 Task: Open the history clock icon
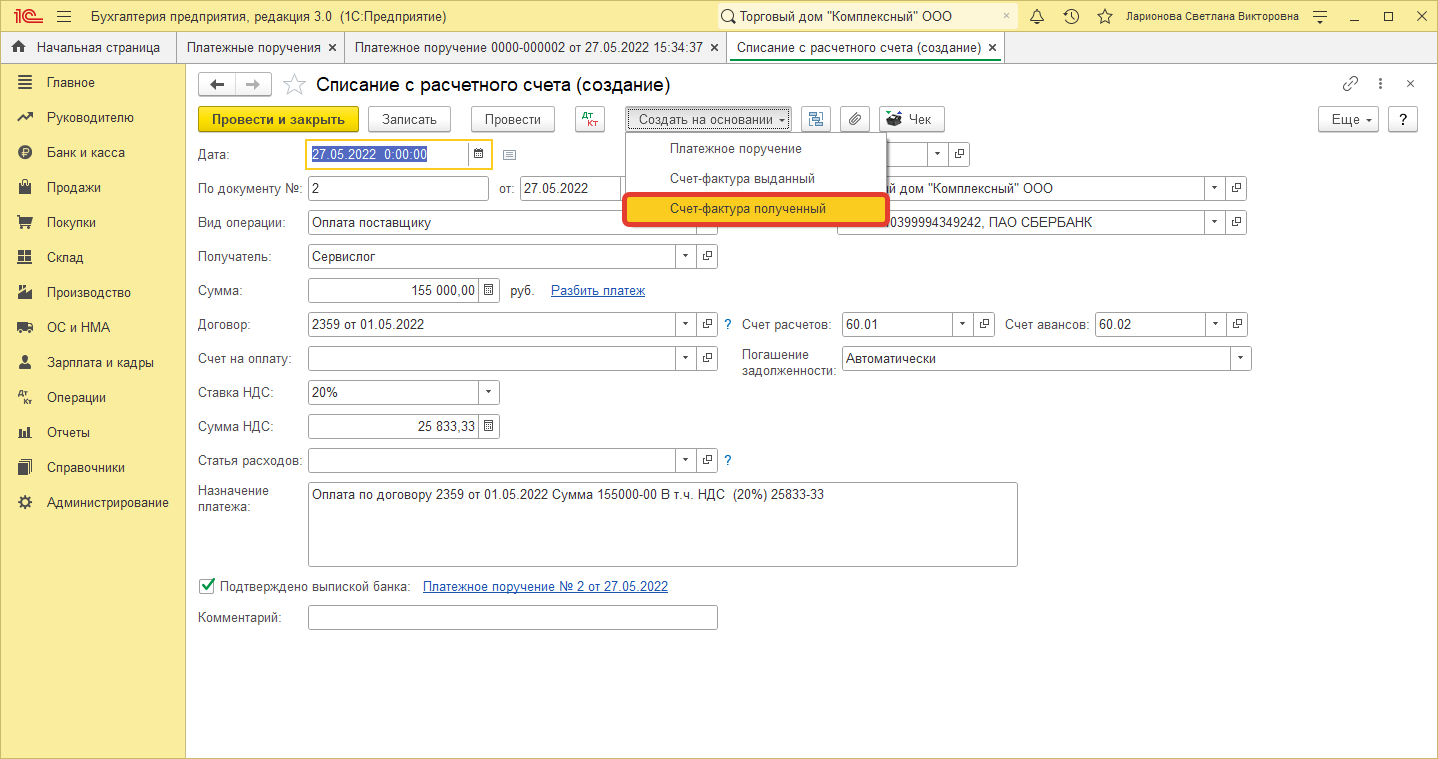[x=1071, y=17]
